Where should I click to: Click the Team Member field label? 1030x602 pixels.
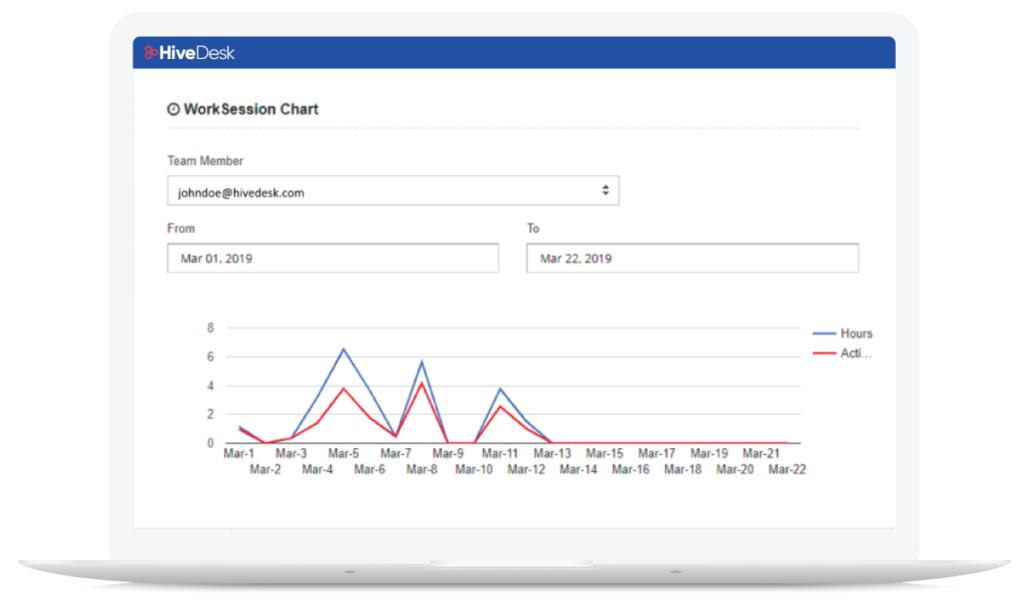coord(205,161)
